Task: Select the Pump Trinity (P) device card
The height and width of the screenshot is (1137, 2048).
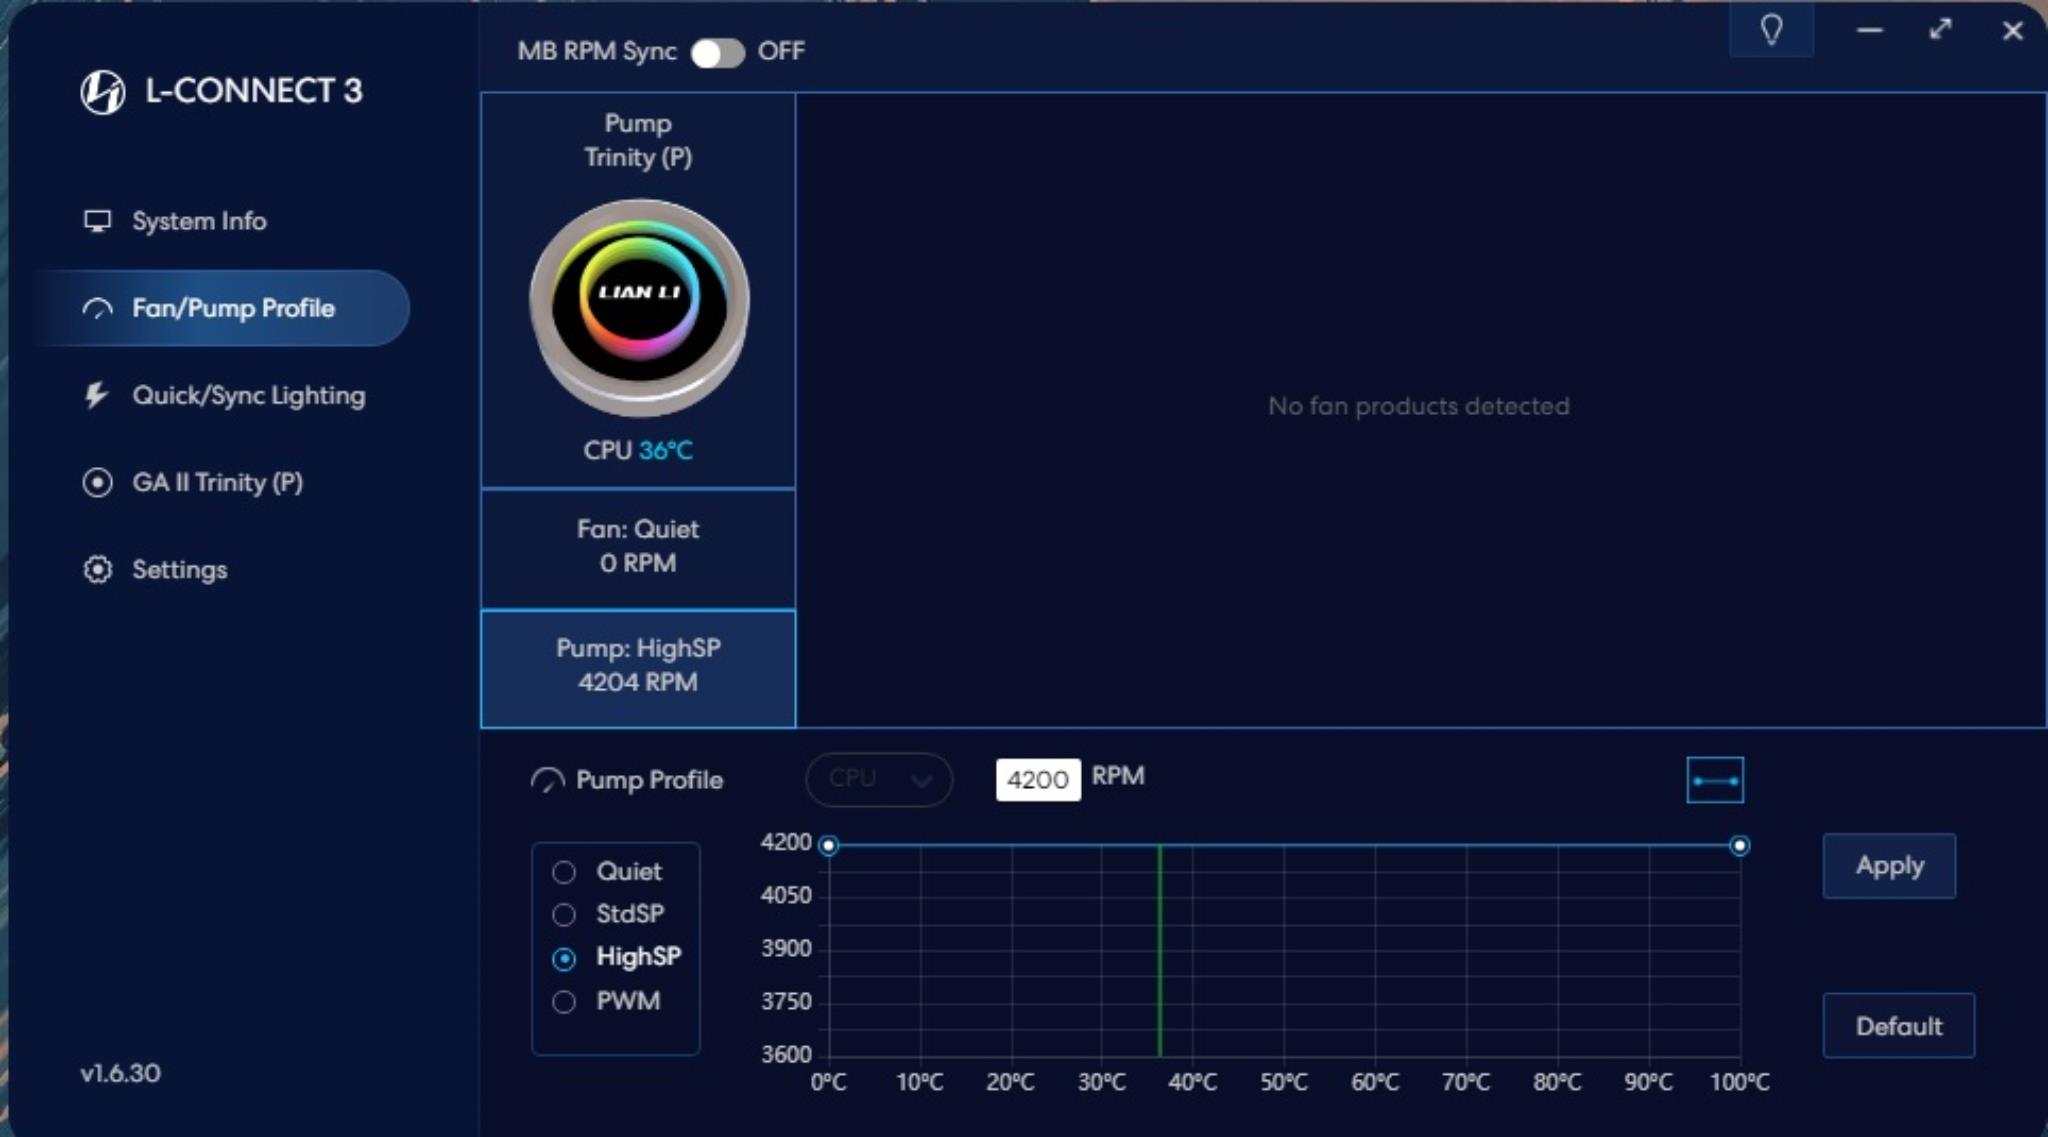Action: pos(638,290)
